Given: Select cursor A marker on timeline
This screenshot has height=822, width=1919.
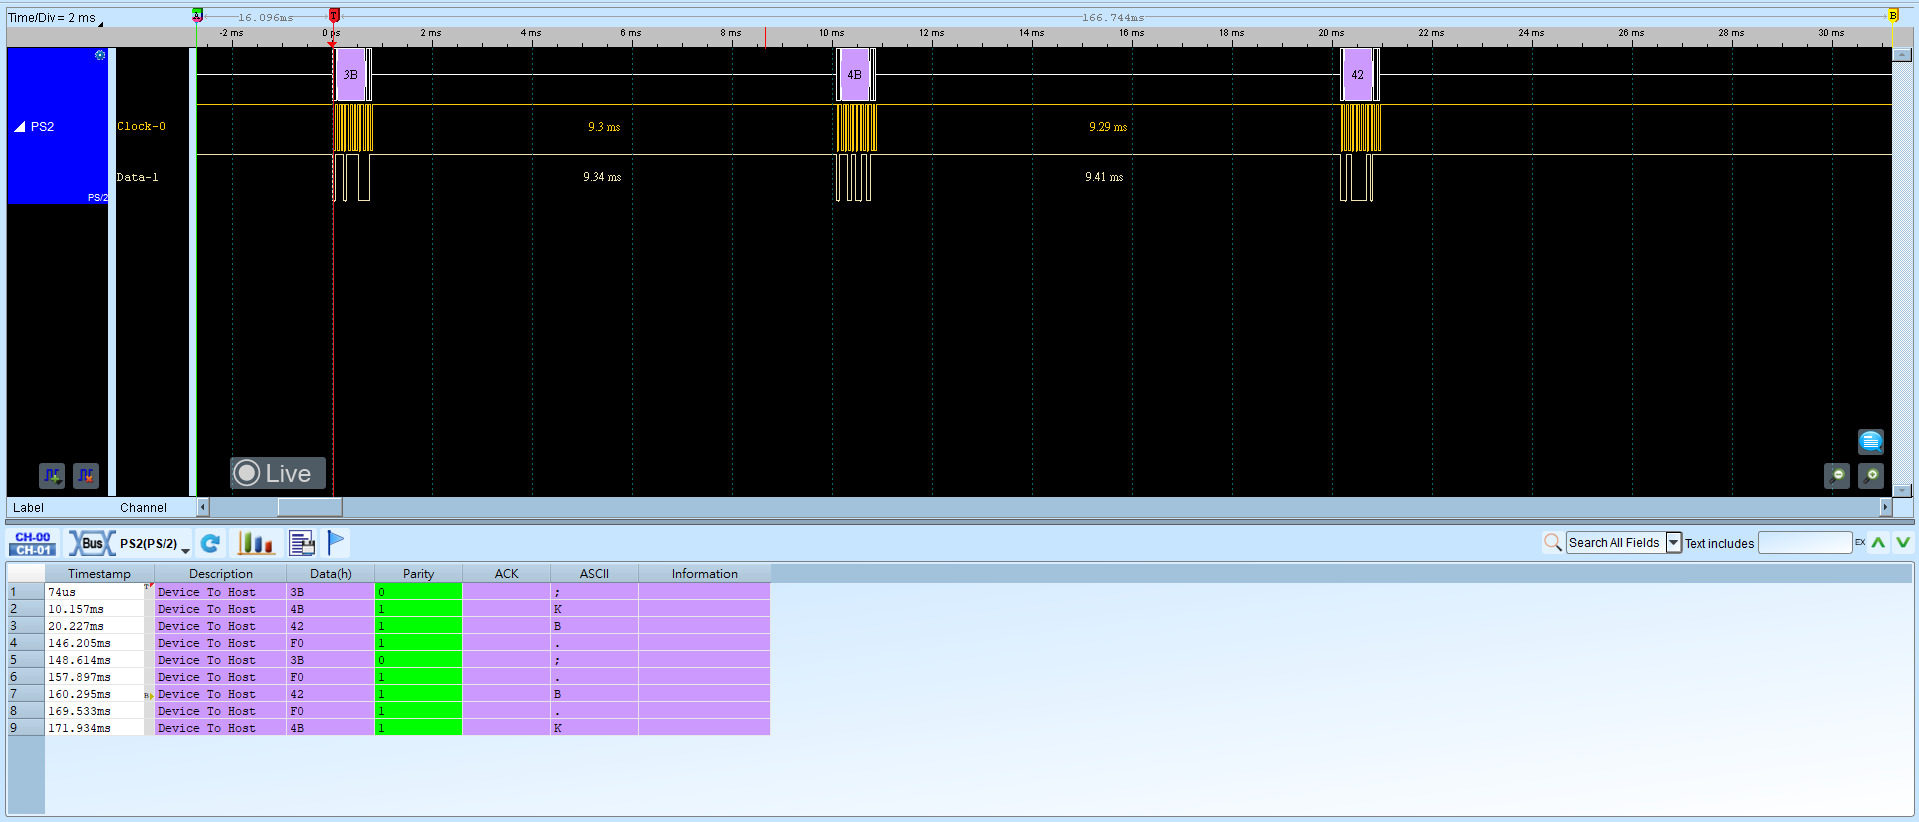Looking at the screenshot, I should coord(197,15).
